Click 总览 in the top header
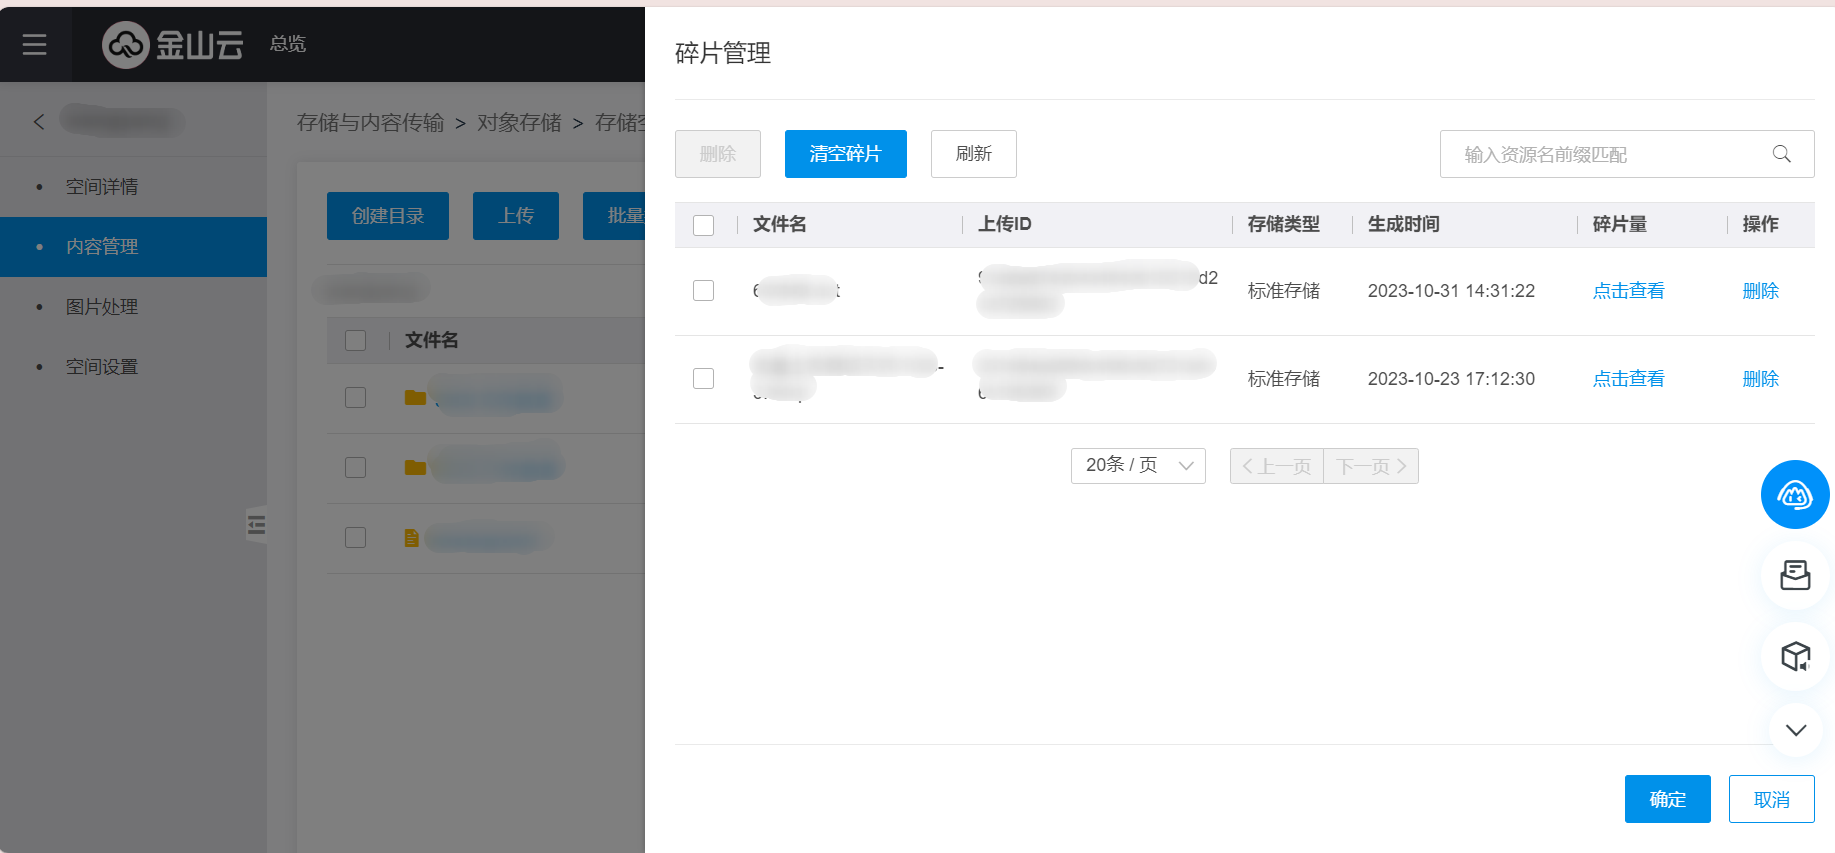 point(288,44)
